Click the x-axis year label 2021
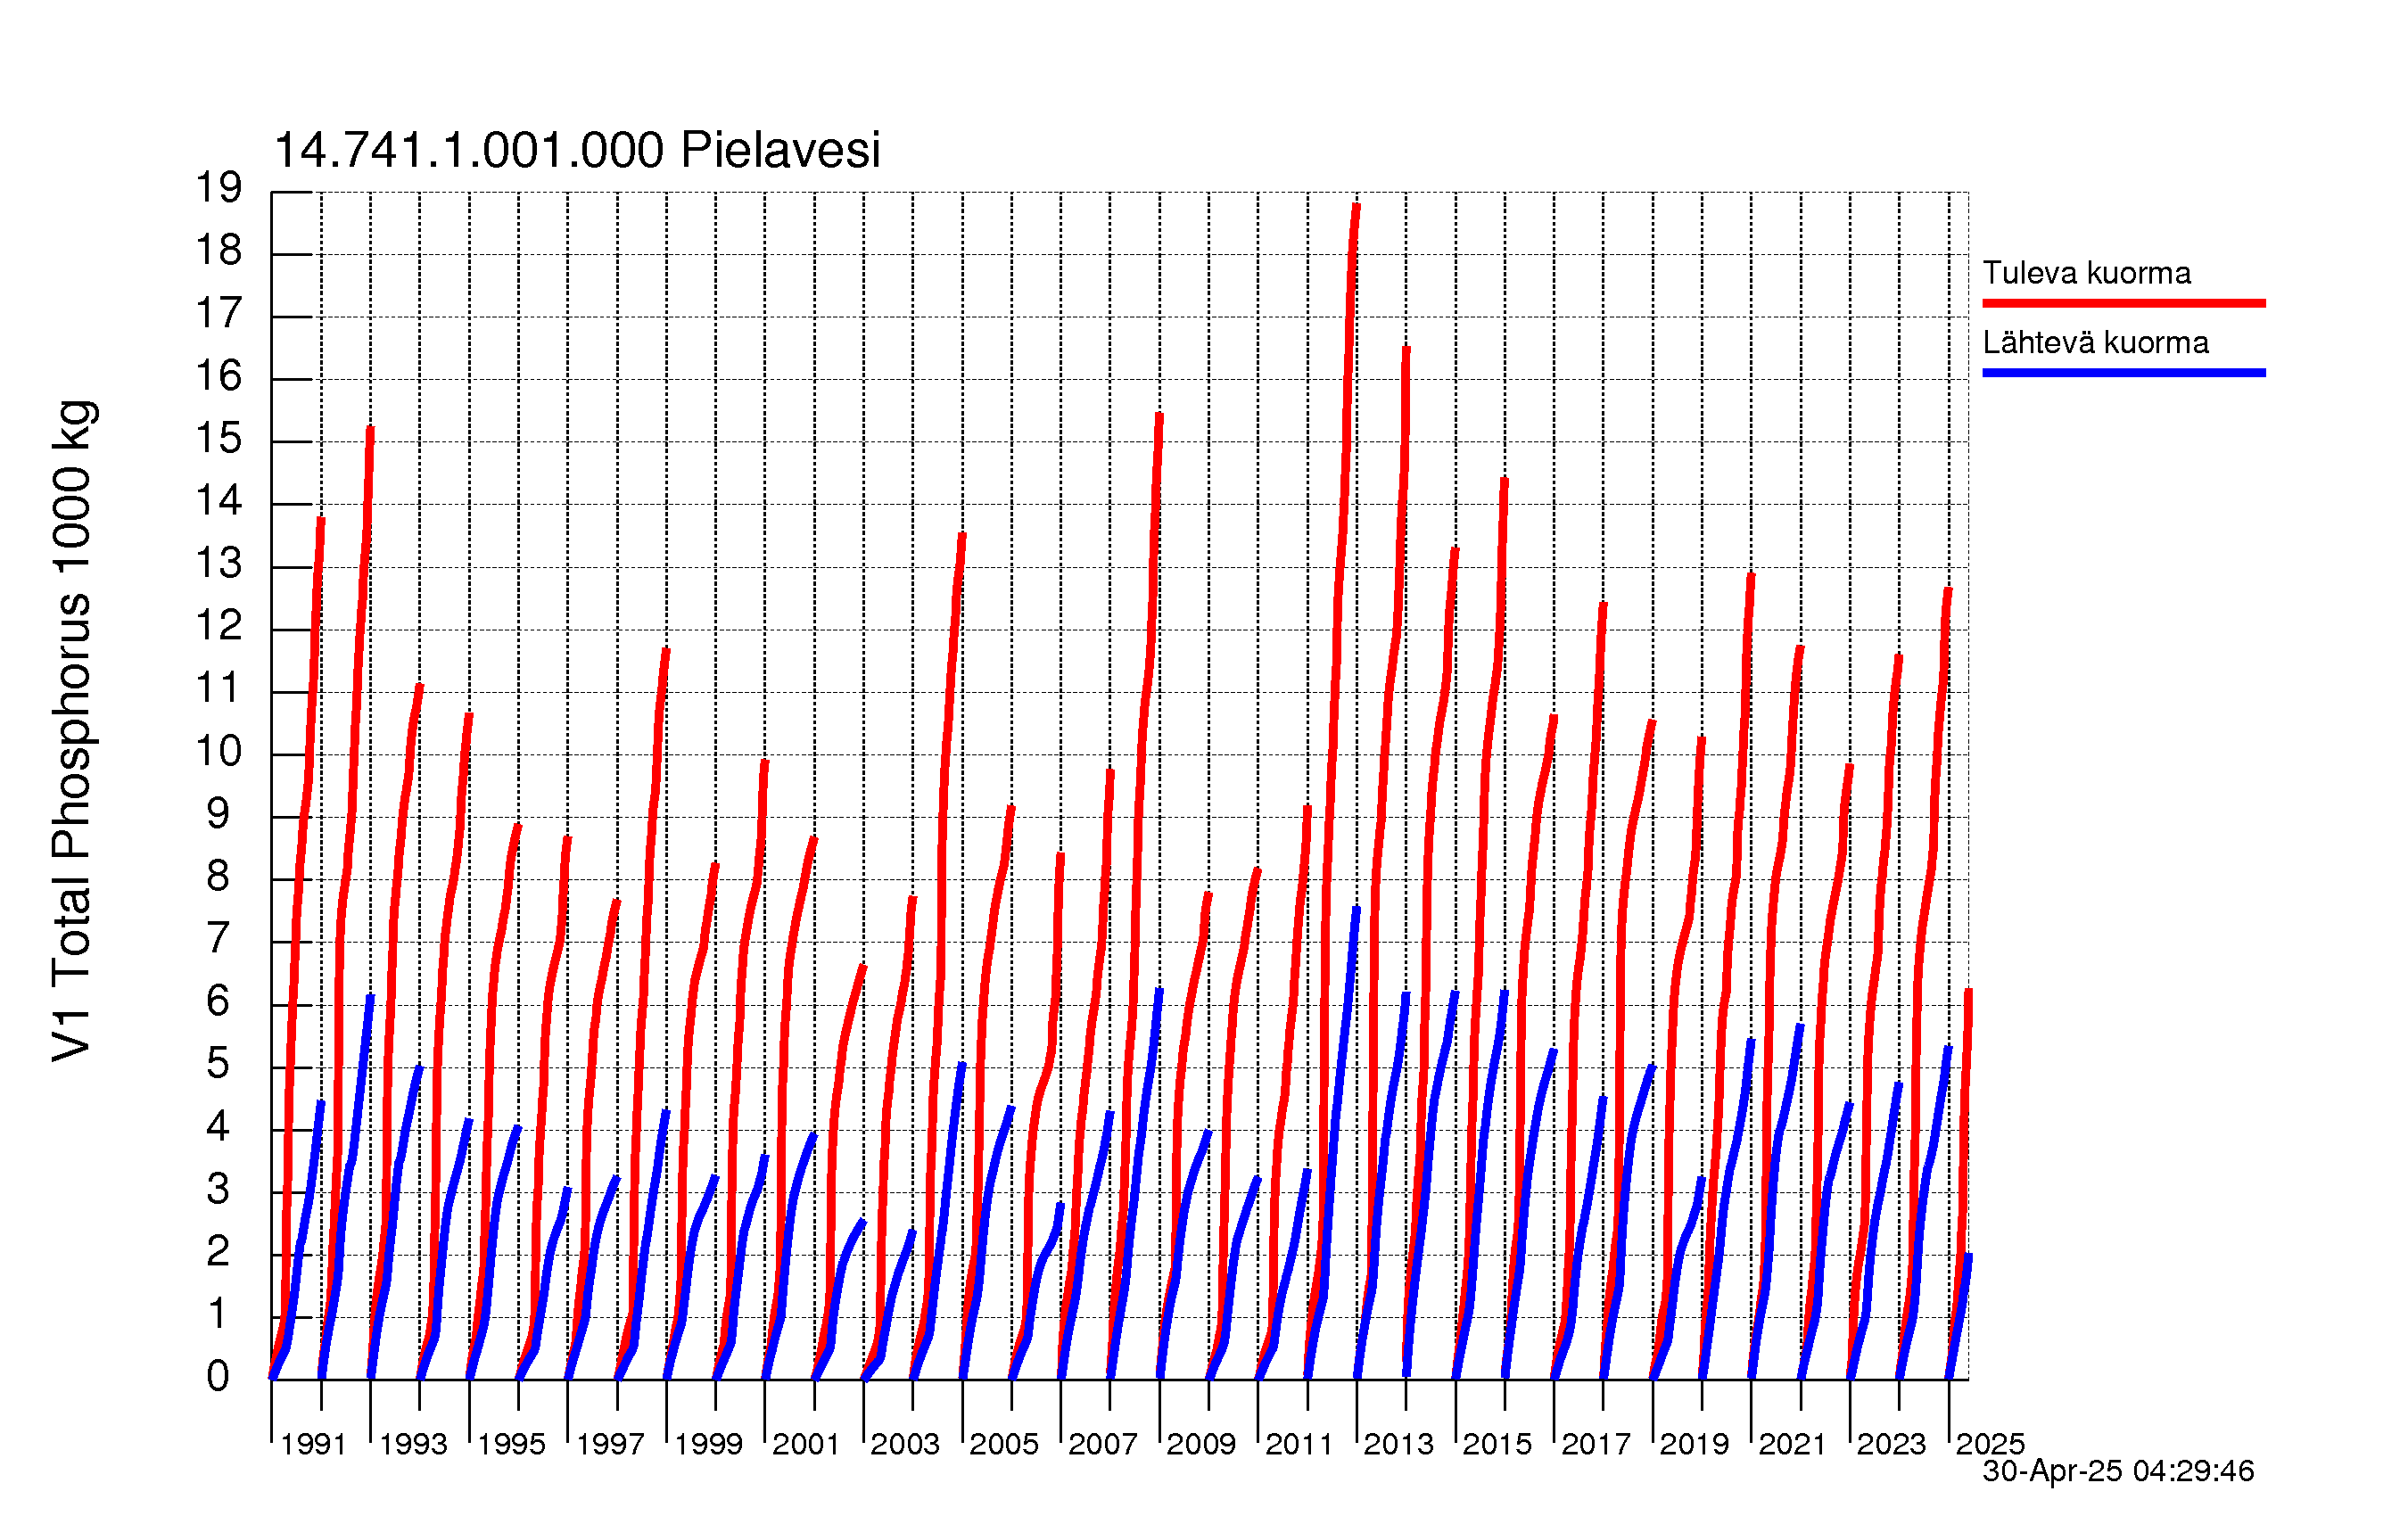The width and height of the screenshot is (2408, 1516). coord(1792,1444)
